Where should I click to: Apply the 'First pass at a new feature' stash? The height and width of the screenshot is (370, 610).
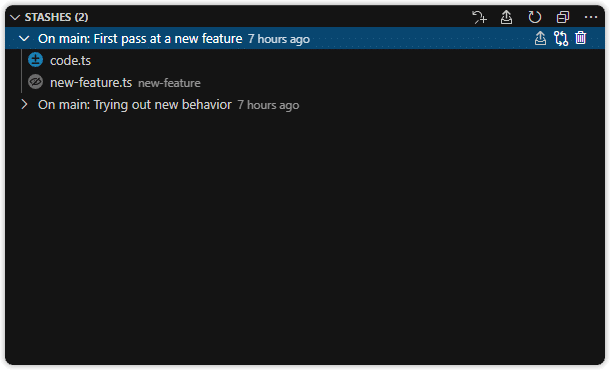point(540,38)
